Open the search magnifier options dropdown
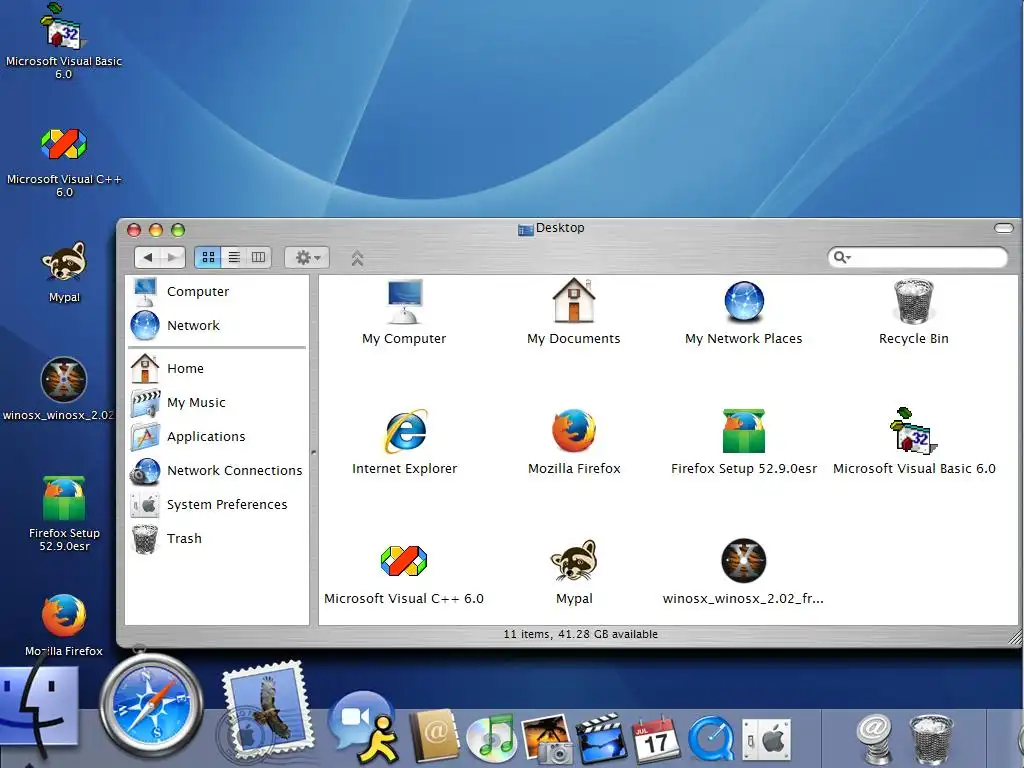The width and height of the screenshot is (1024, 768). click(x=842, y=257)
